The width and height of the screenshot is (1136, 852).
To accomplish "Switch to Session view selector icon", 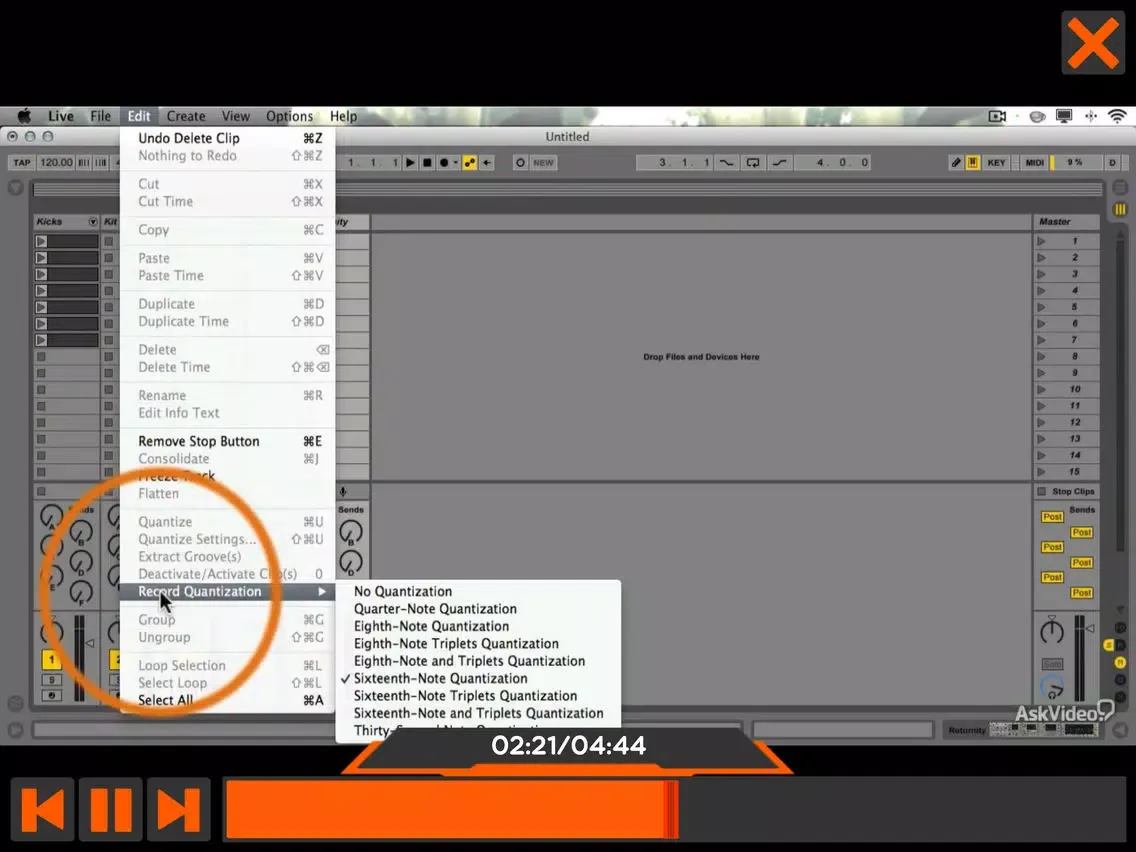I will 1120,209.
